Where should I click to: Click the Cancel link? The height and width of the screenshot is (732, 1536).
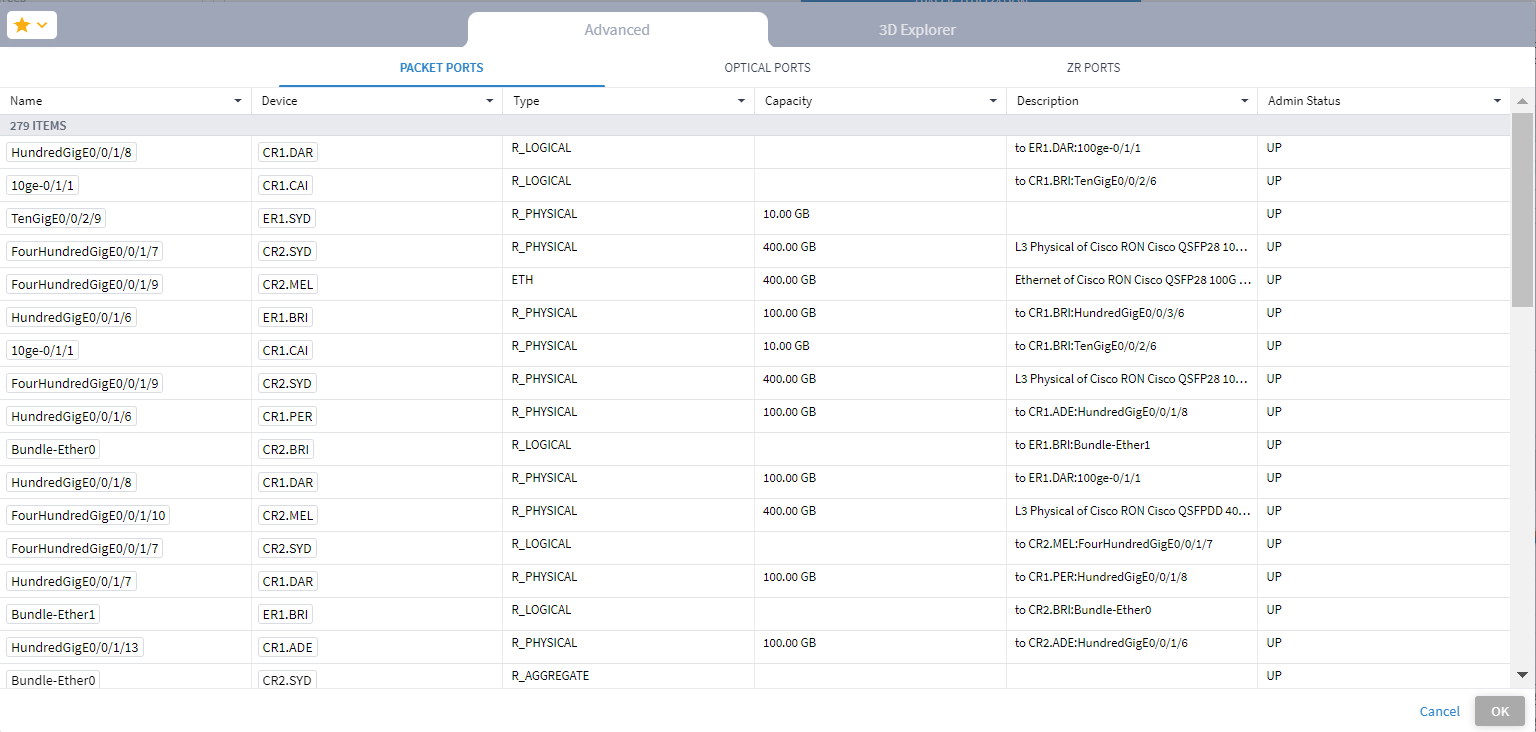pyautogui.click(x=1440, y=711)
